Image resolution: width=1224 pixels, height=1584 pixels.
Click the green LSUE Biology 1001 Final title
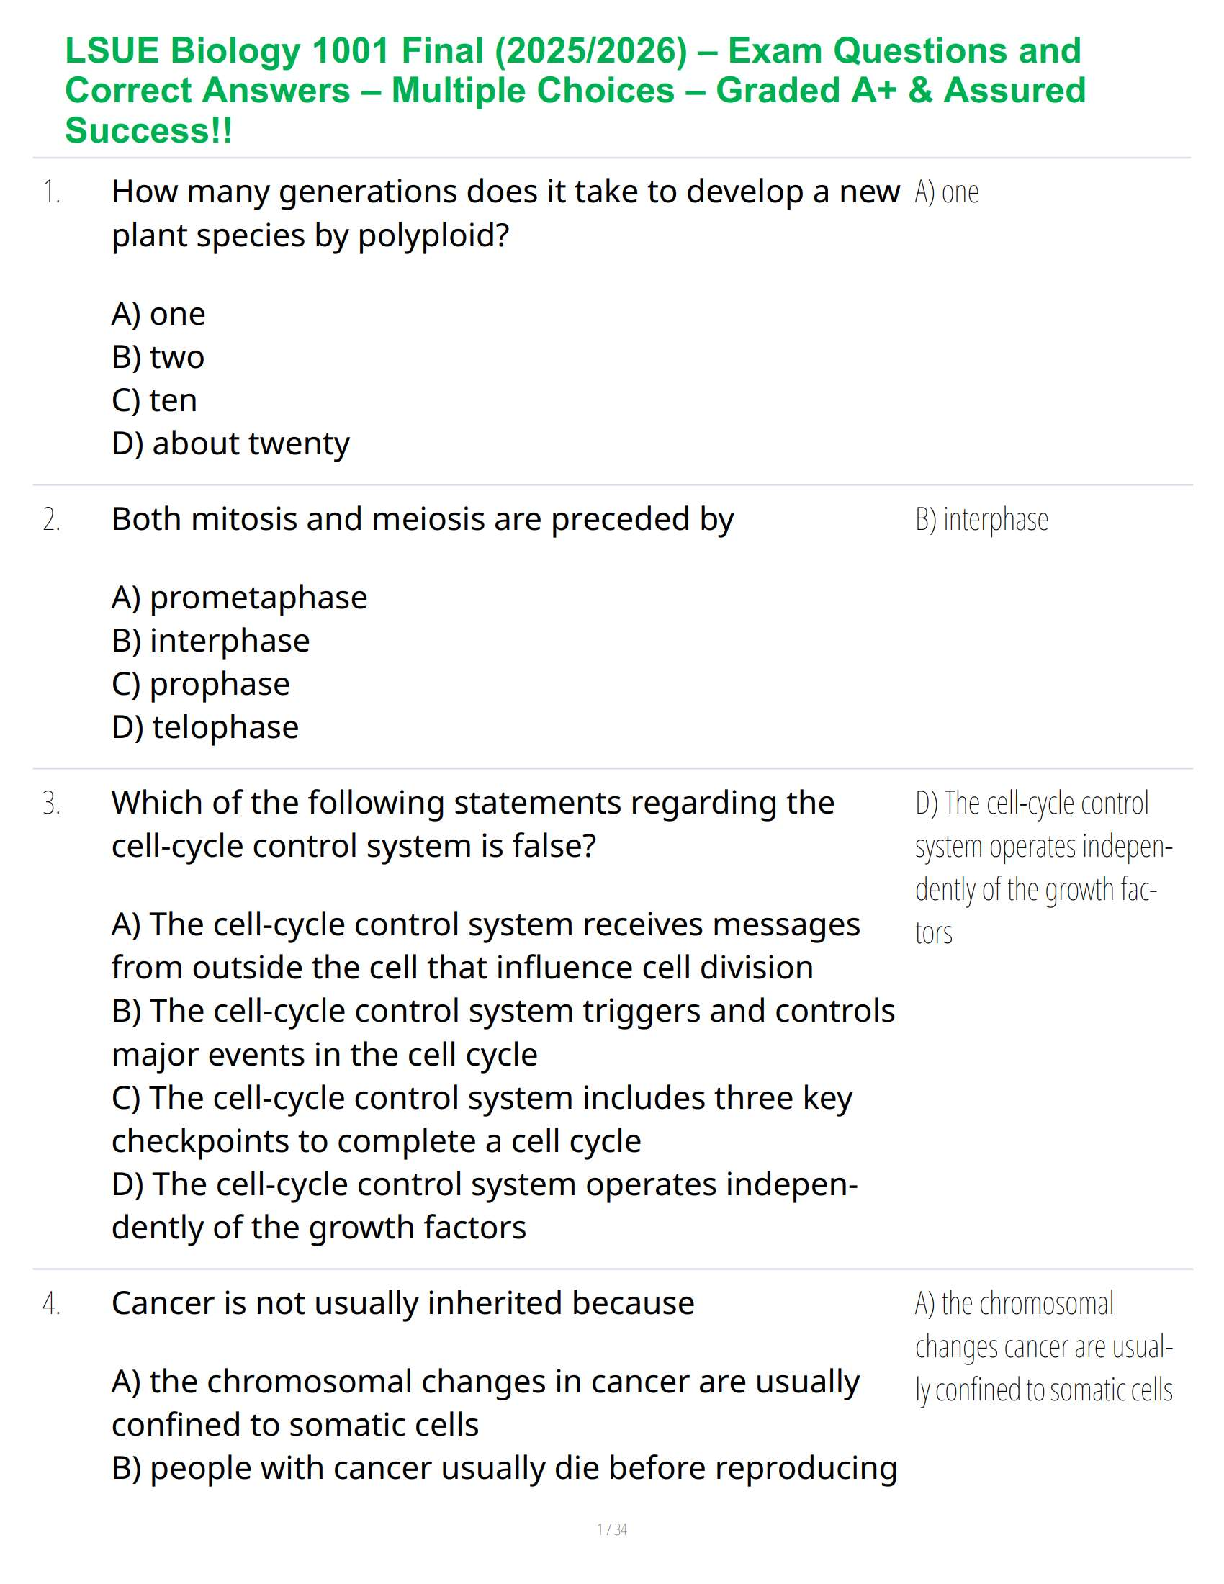(x=575, y=90)
